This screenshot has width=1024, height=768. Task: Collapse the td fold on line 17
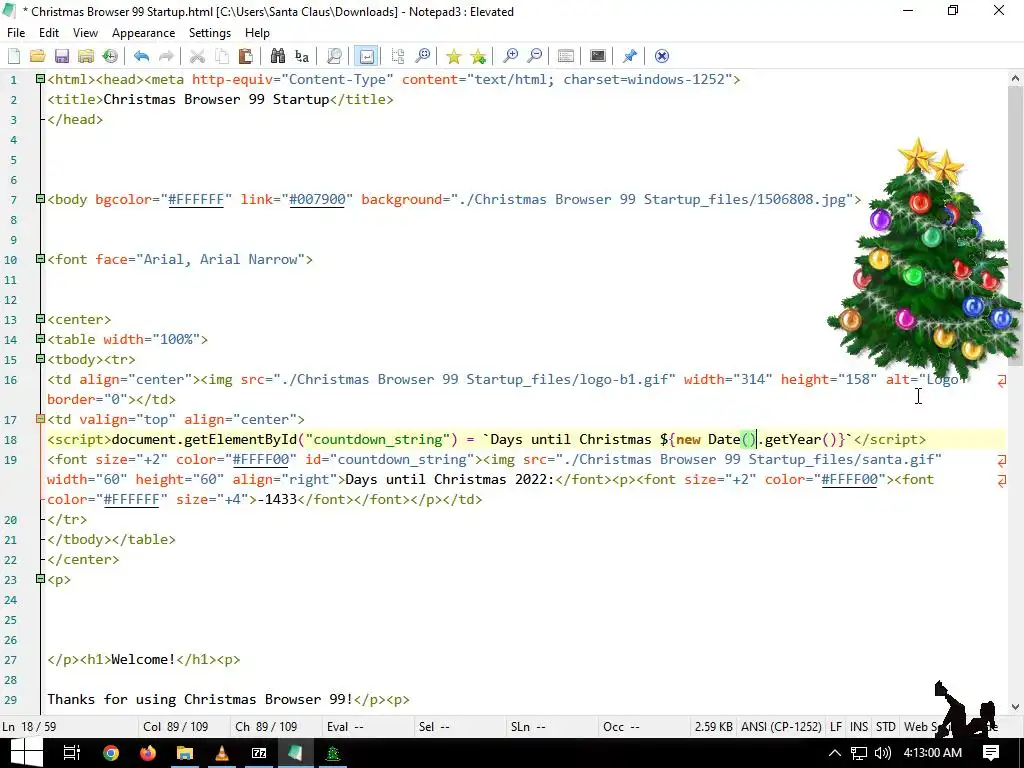tap(40, 419)
